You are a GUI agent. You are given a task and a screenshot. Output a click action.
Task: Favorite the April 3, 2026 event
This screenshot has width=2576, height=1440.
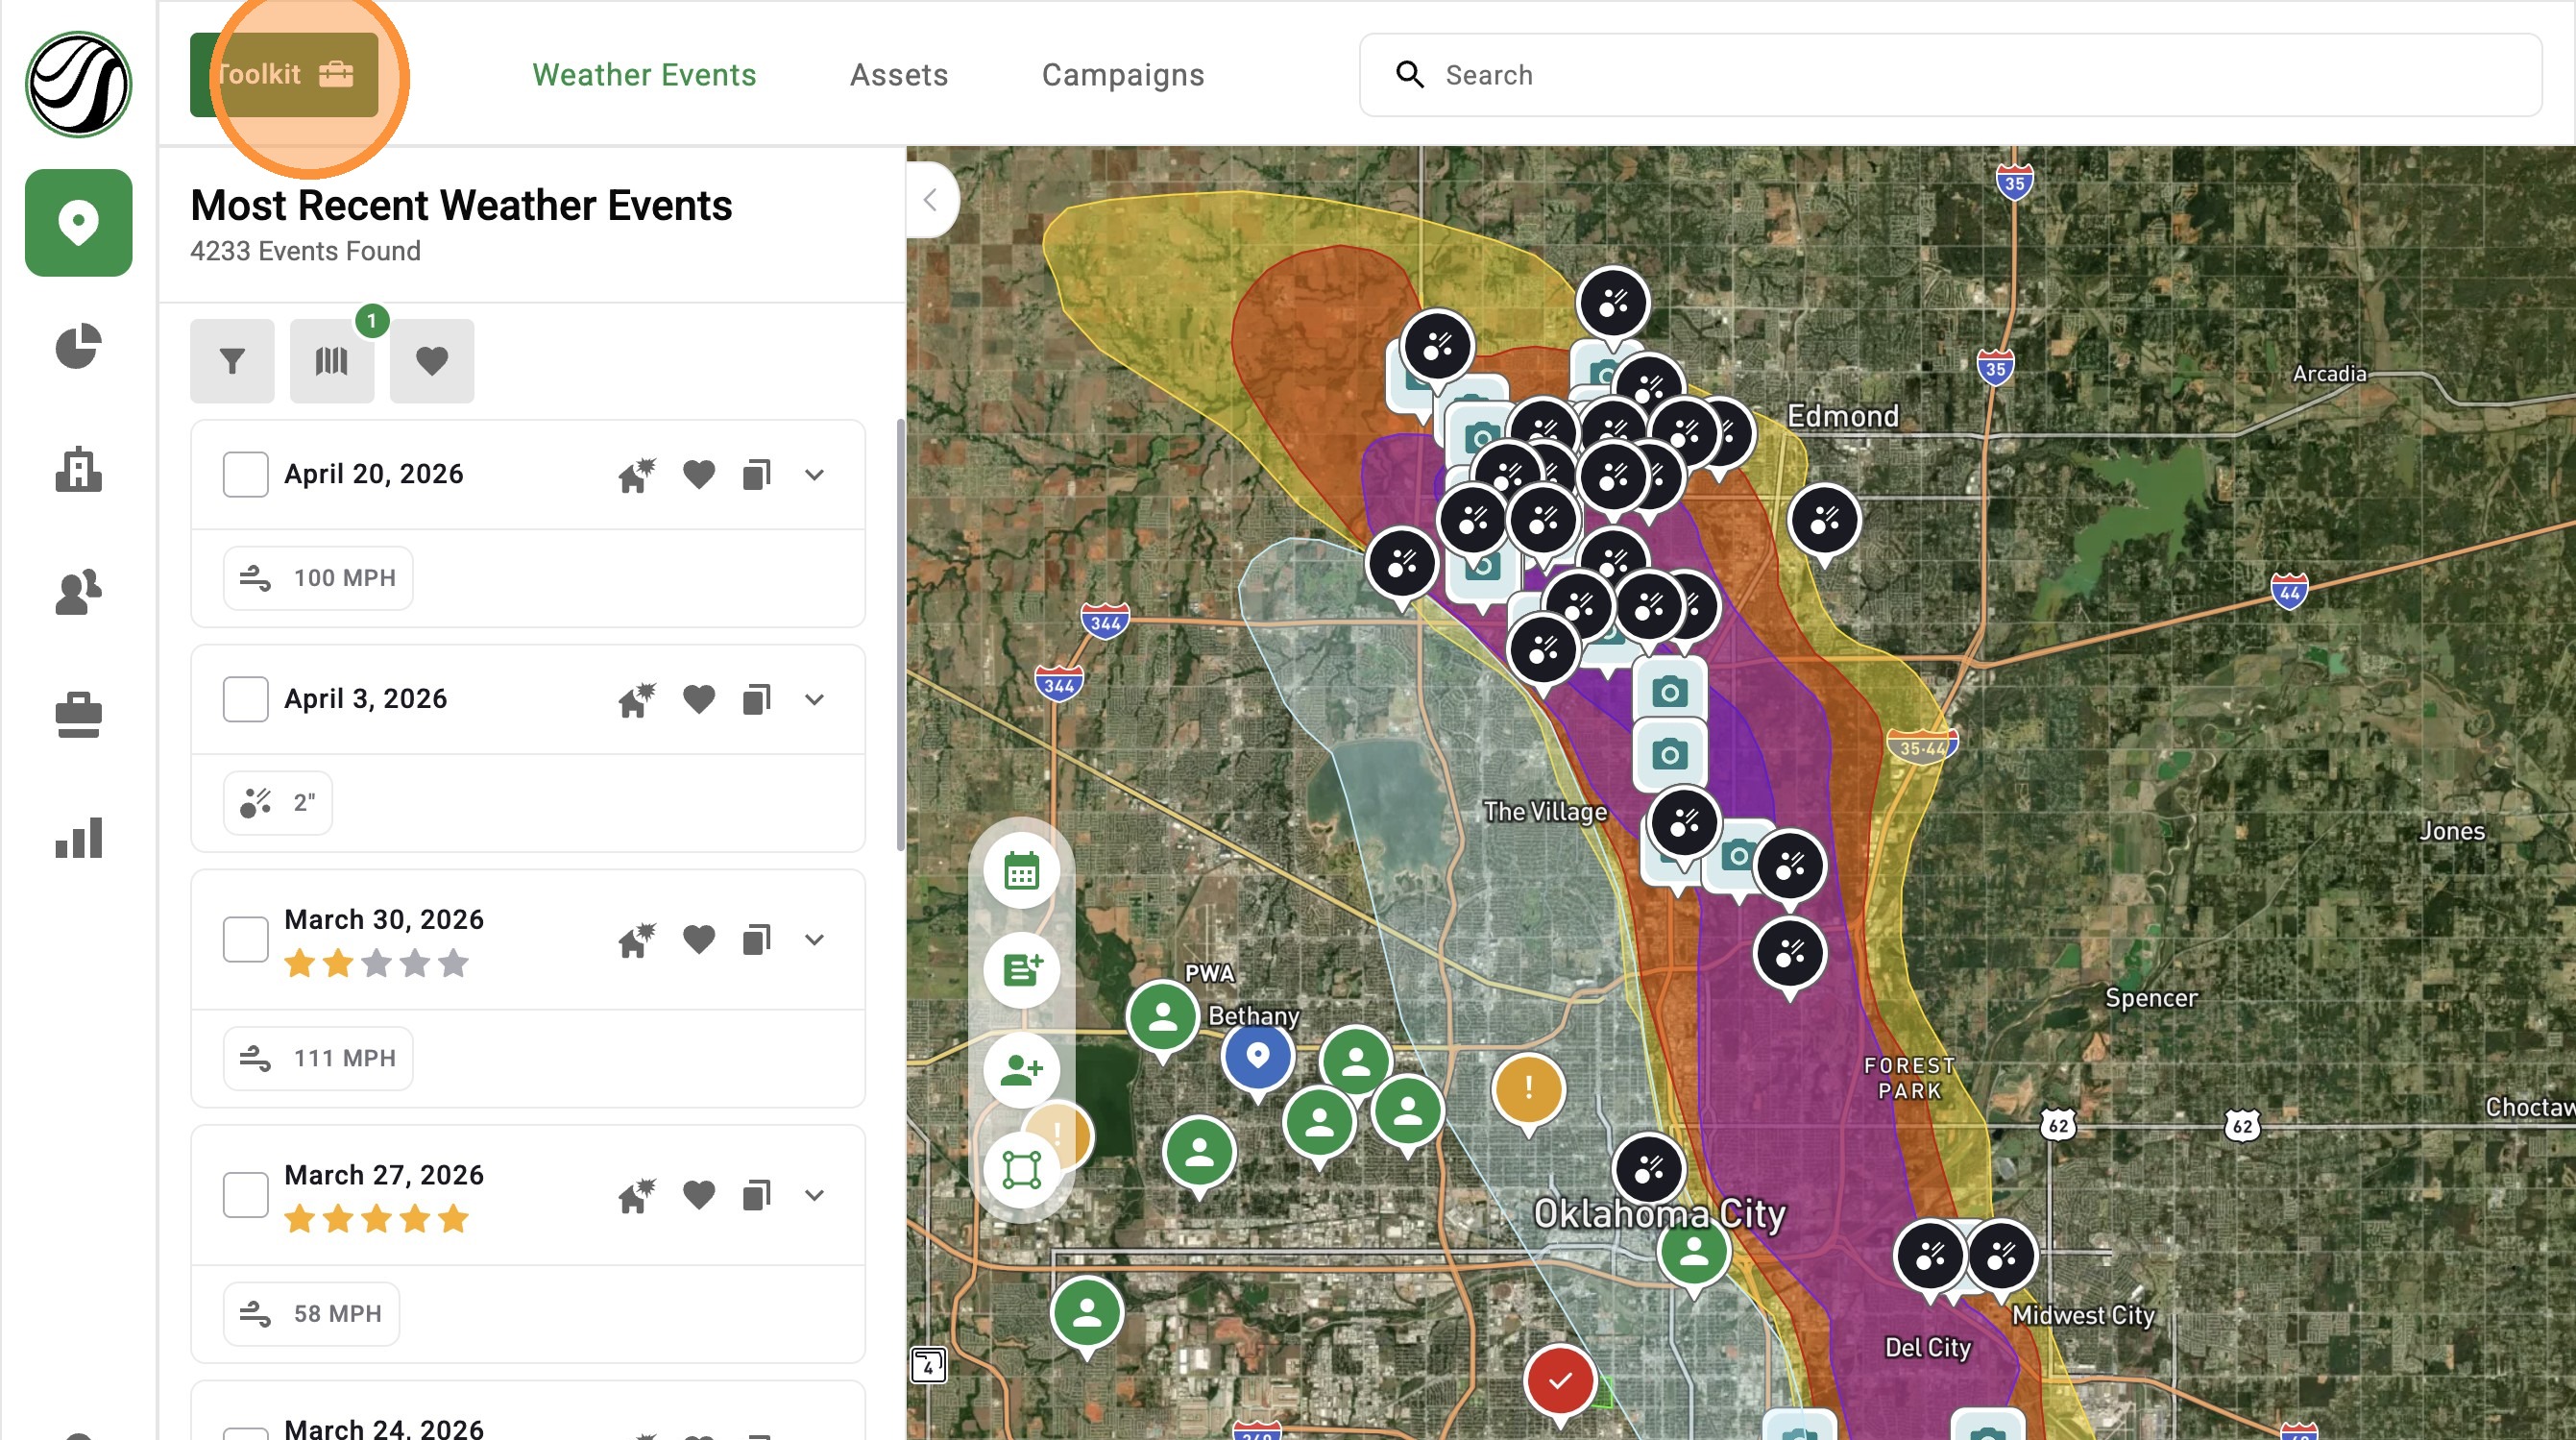pos(699,698)
